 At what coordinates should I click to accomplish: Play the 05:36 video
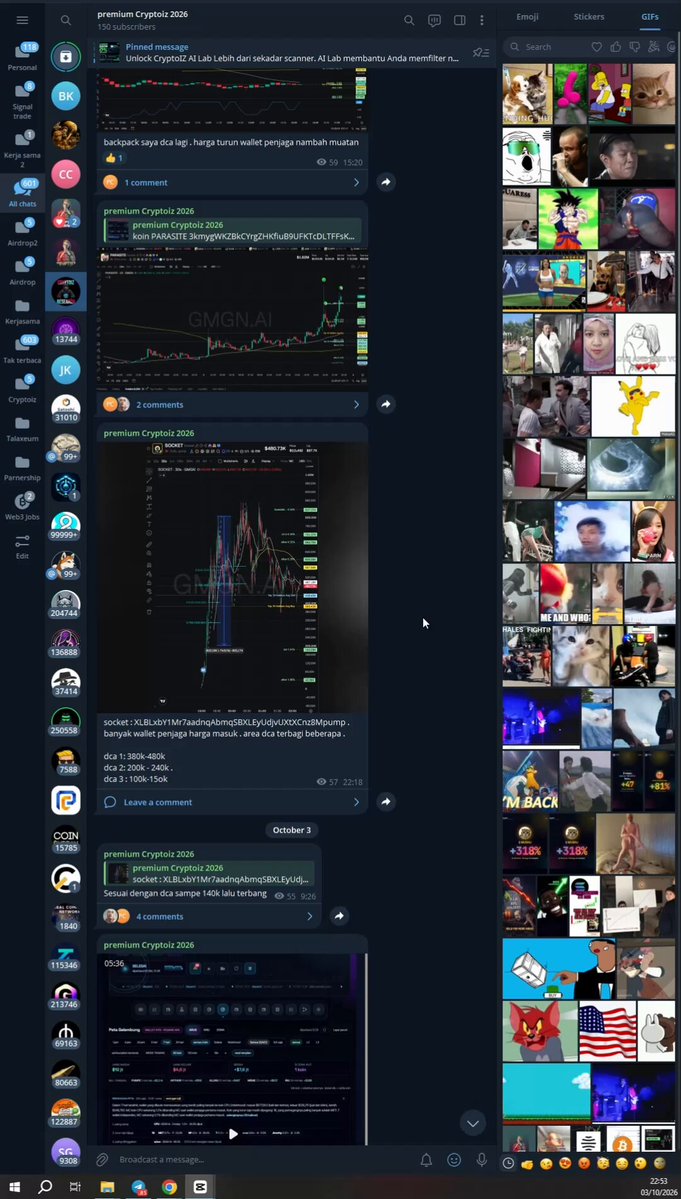pyautogui.click(x=233, y=1134)
